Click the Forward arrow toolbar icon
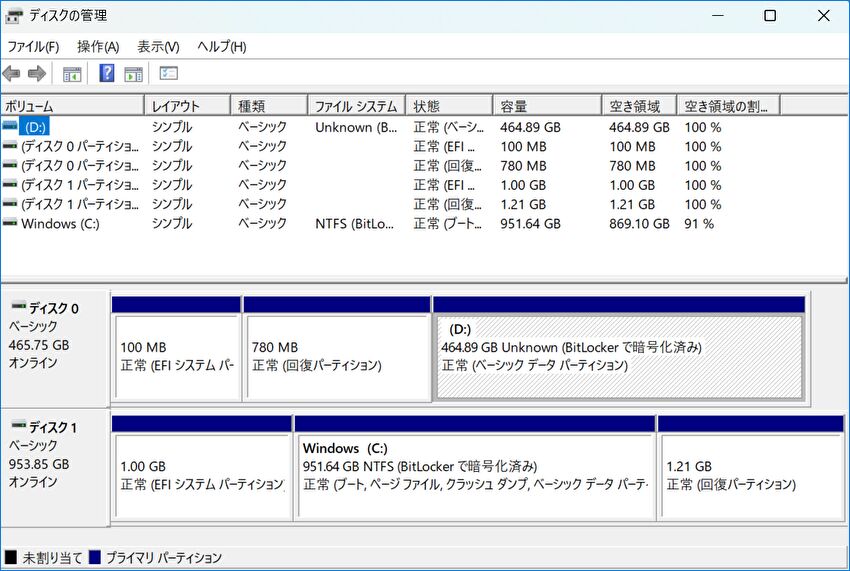 pyautogui.click(x=37, y=74)
